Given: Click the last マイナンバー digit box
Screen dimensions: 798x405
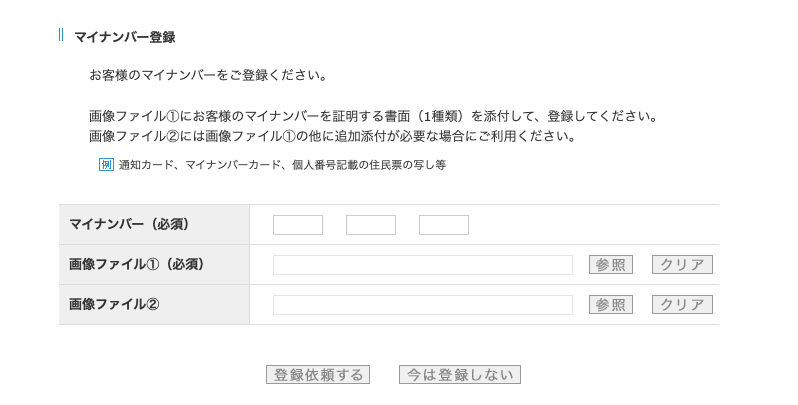Looking at the screenshot, I should coord(444,225).
